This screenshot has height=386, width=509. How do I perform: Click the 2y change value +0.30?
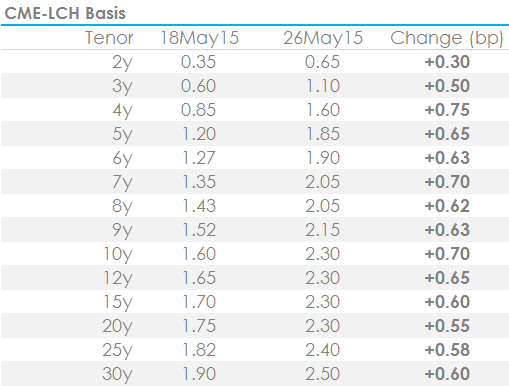coord(447,62)
